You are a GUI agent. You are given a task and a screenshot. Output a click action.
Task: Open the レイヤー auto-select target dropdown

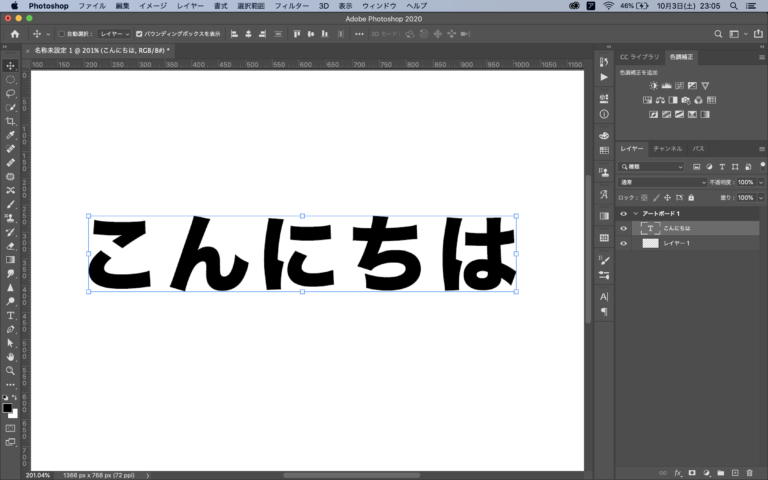114,34
